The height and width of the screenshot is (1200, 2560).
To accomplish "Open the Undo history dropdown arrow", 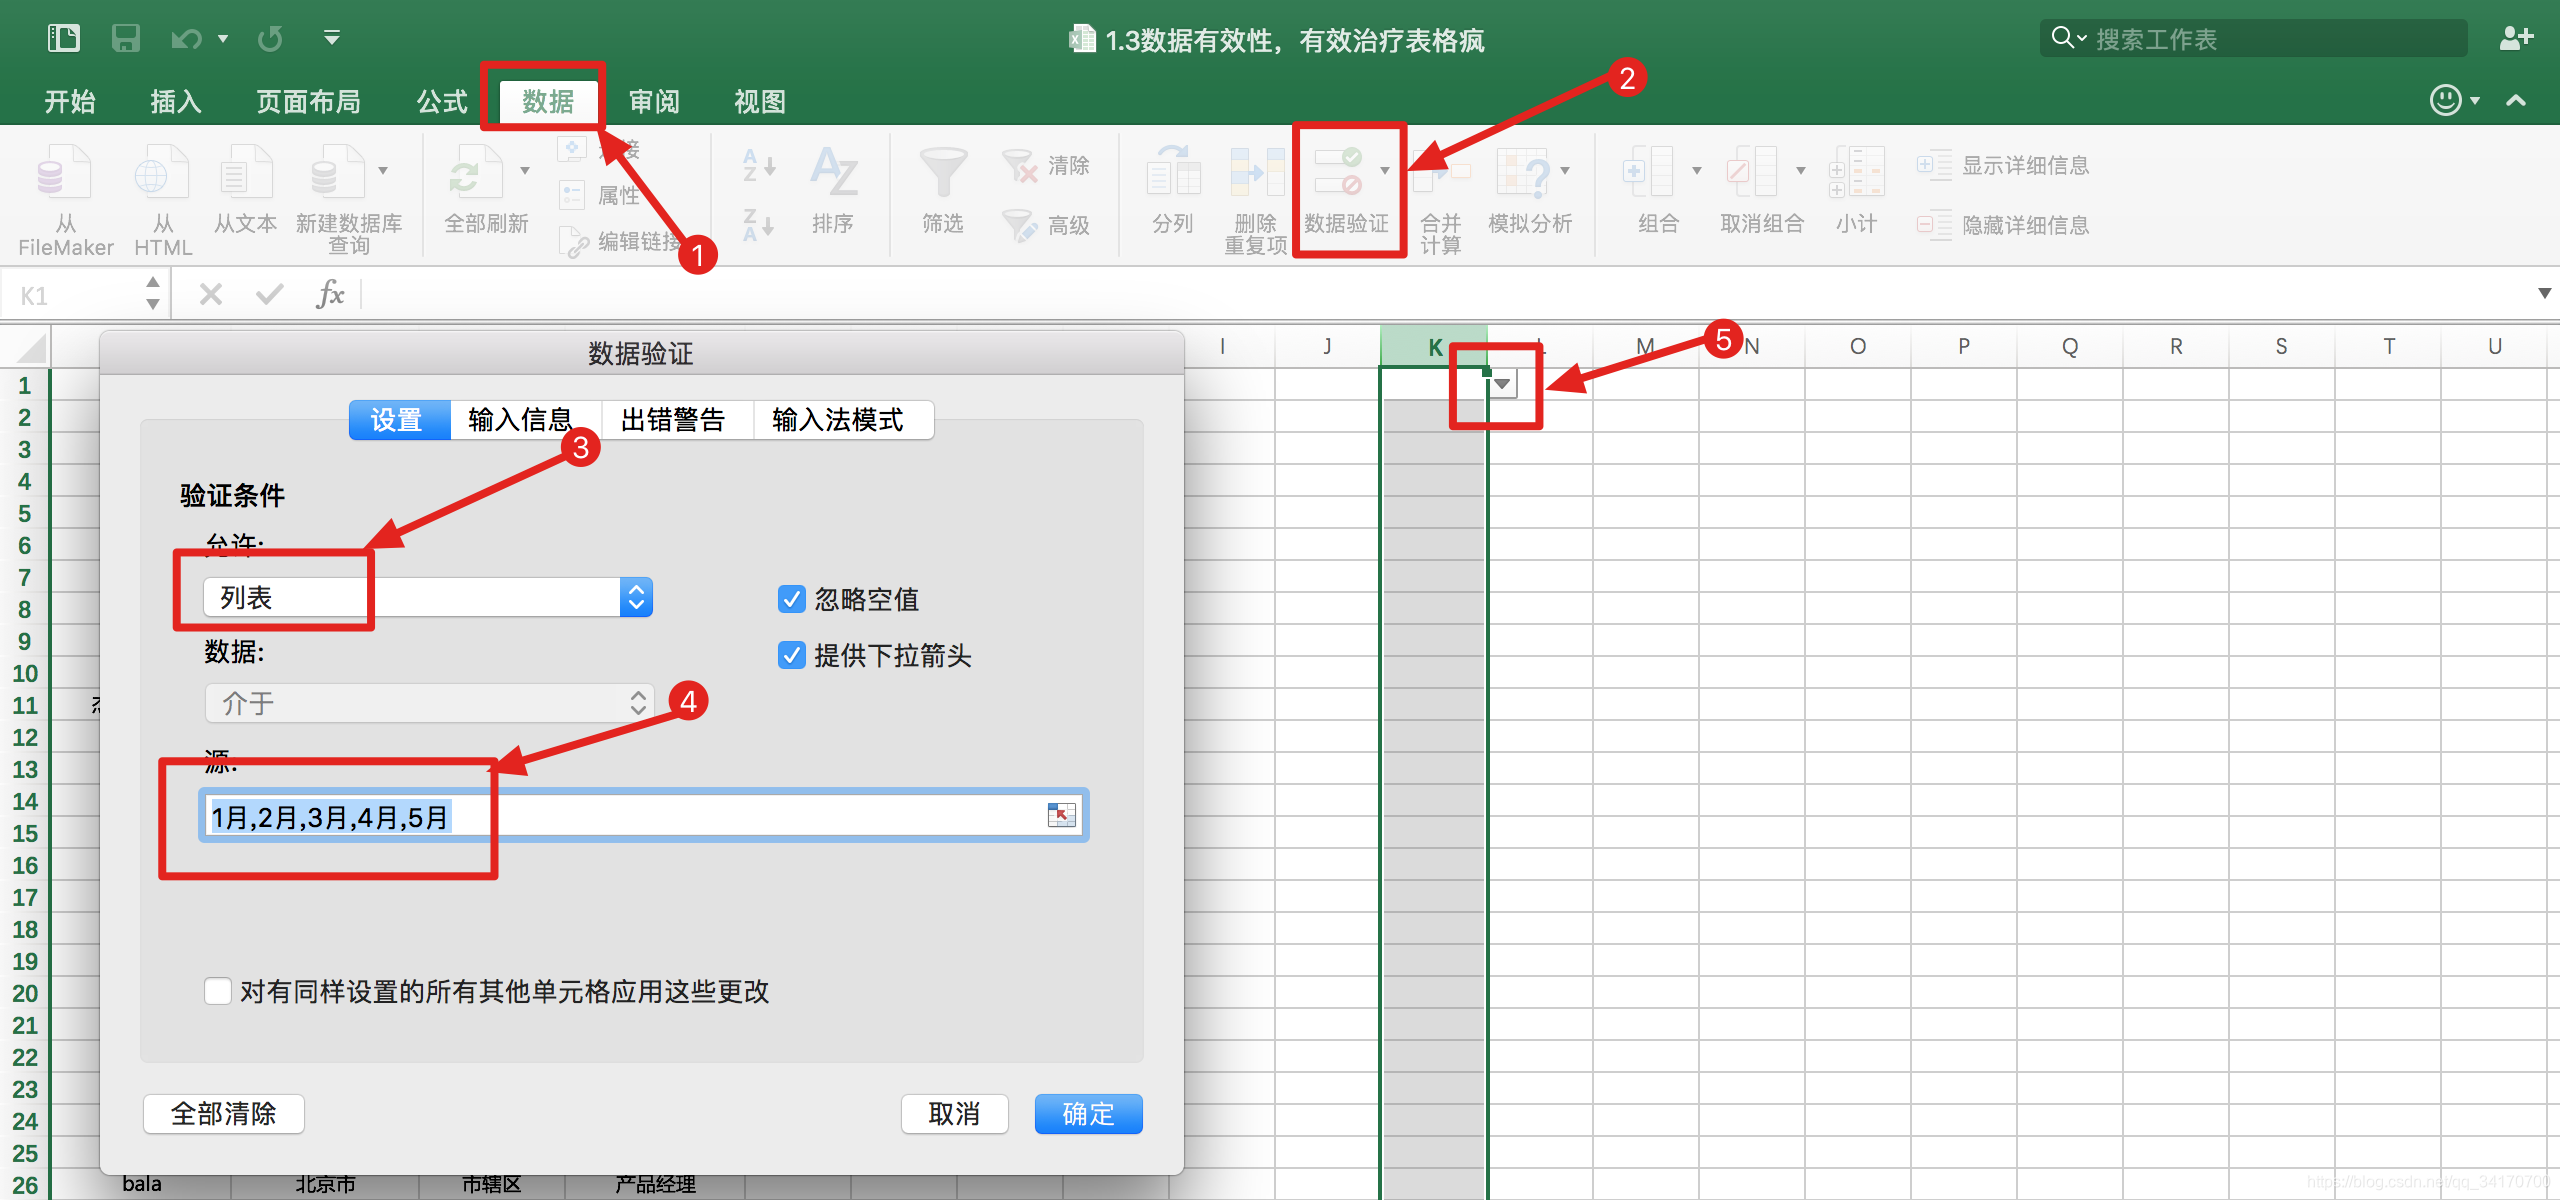I will point(223,39).
